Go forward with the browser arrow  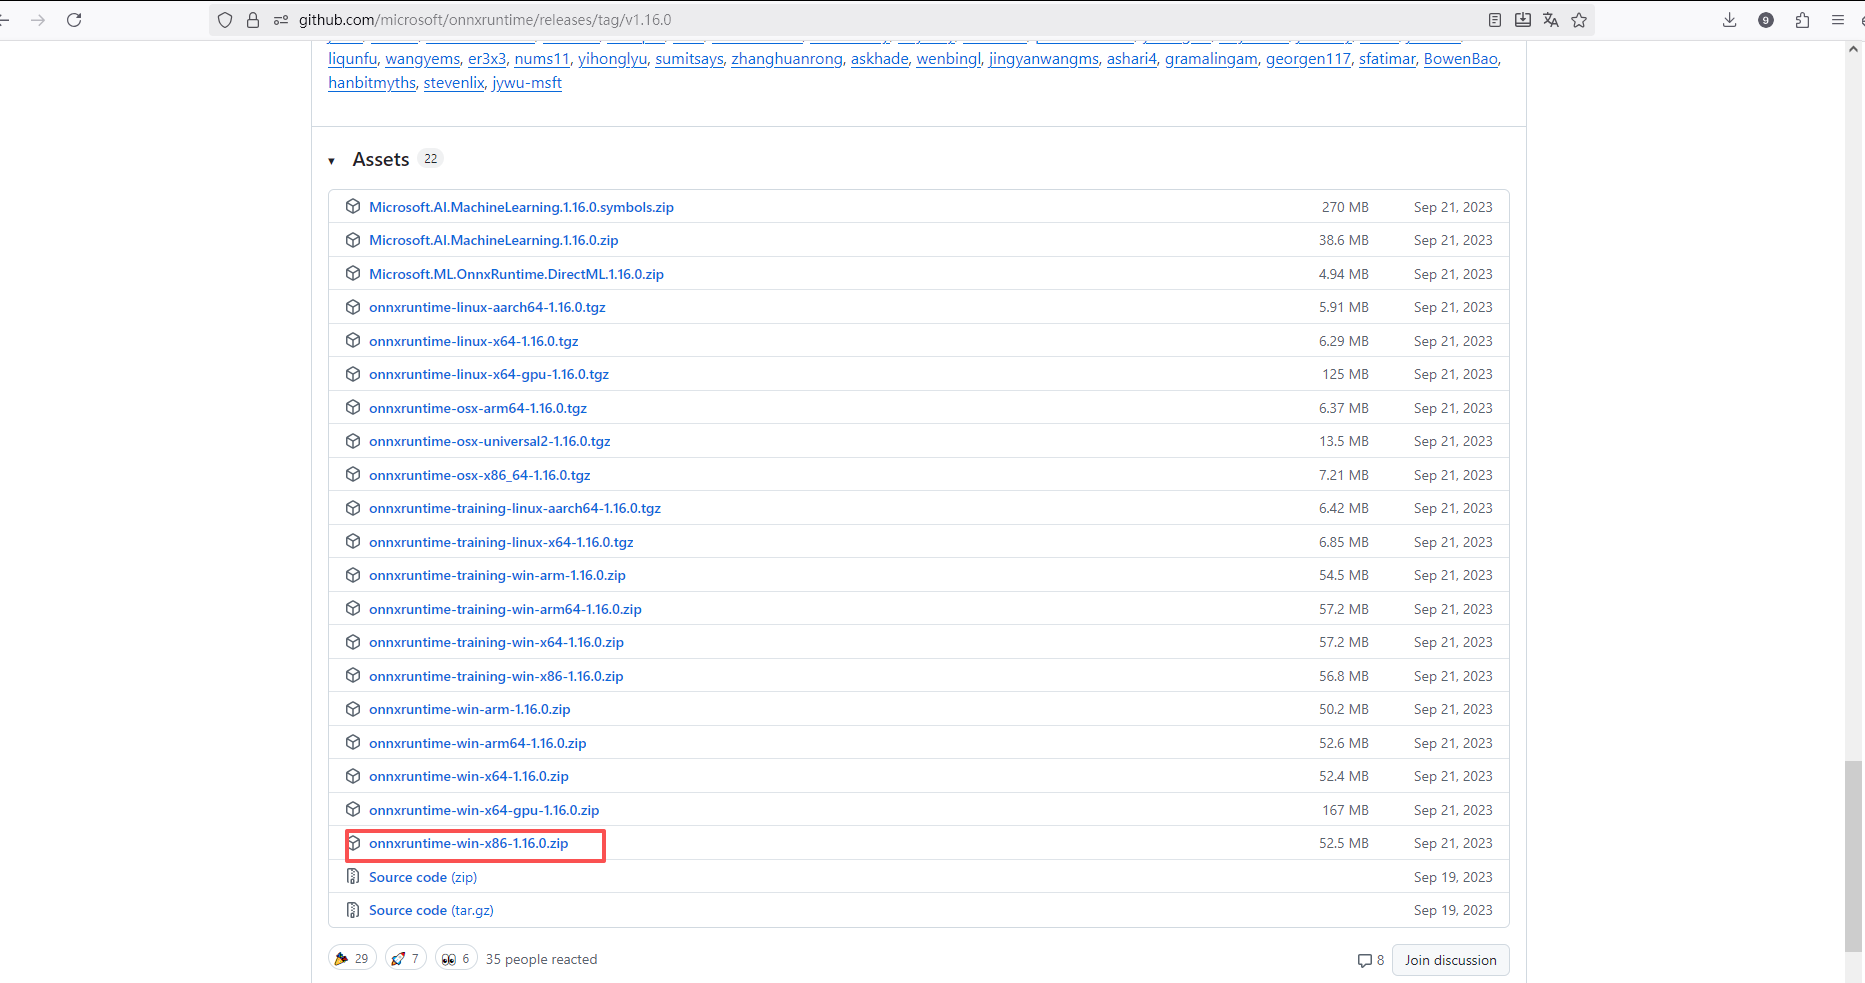pos(38,20)
